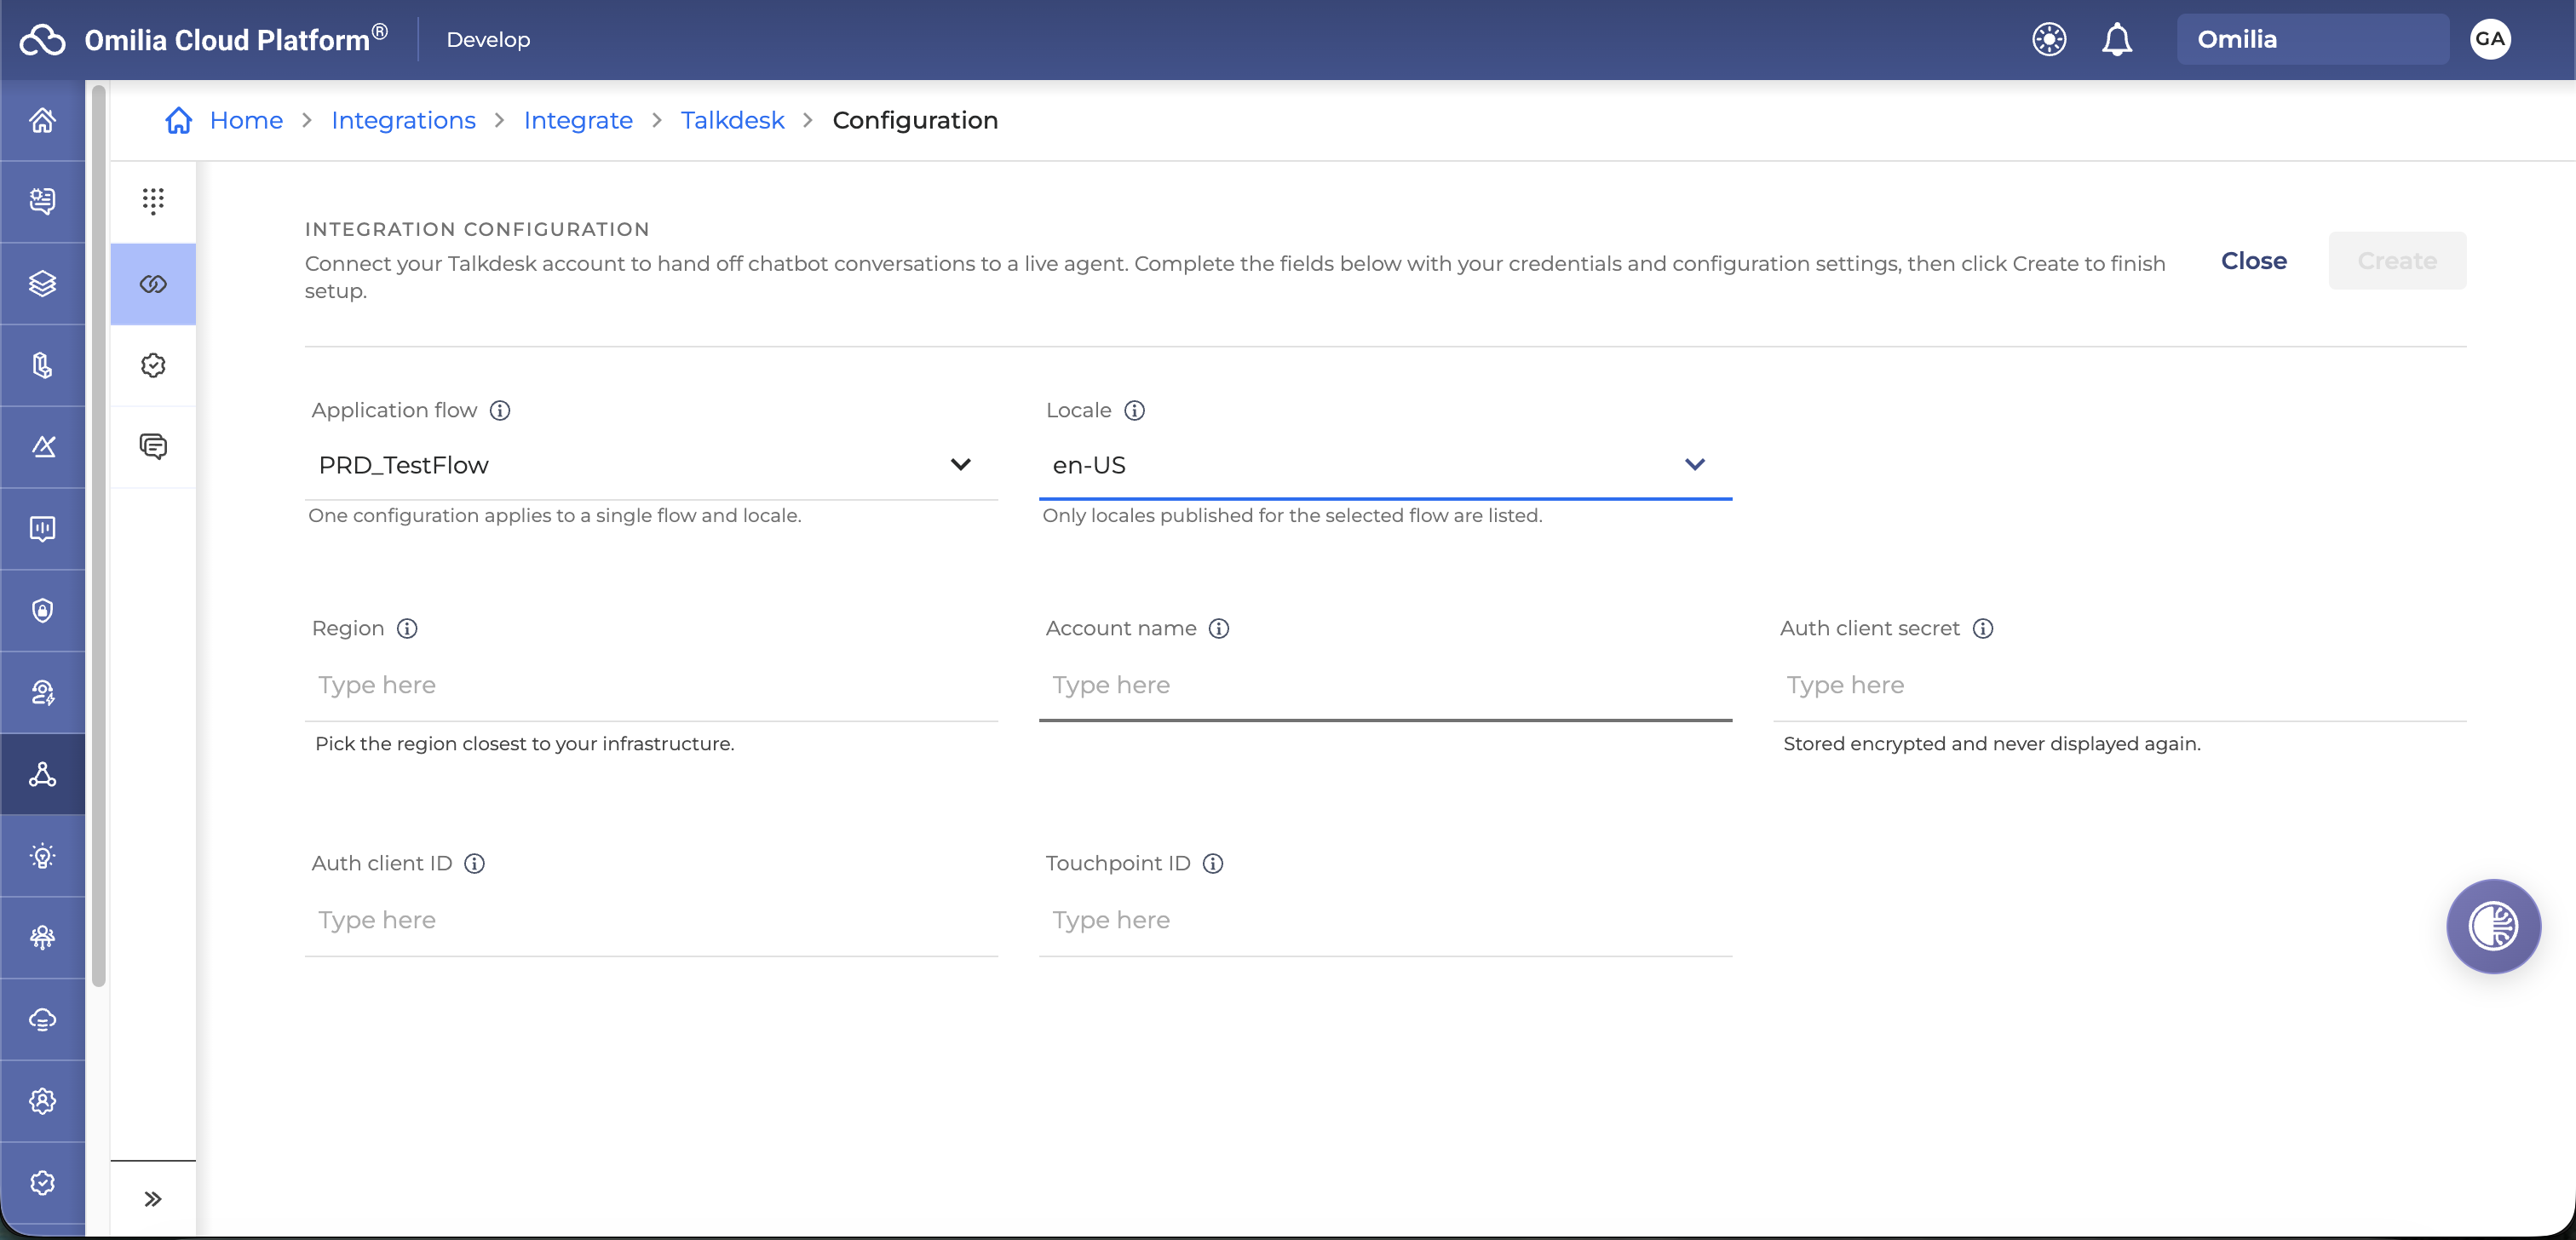Click the phone handset sidebar icon
The width and height of the screenshot is (2576, 1240).
pyautogui.click(x=42, y=366)
